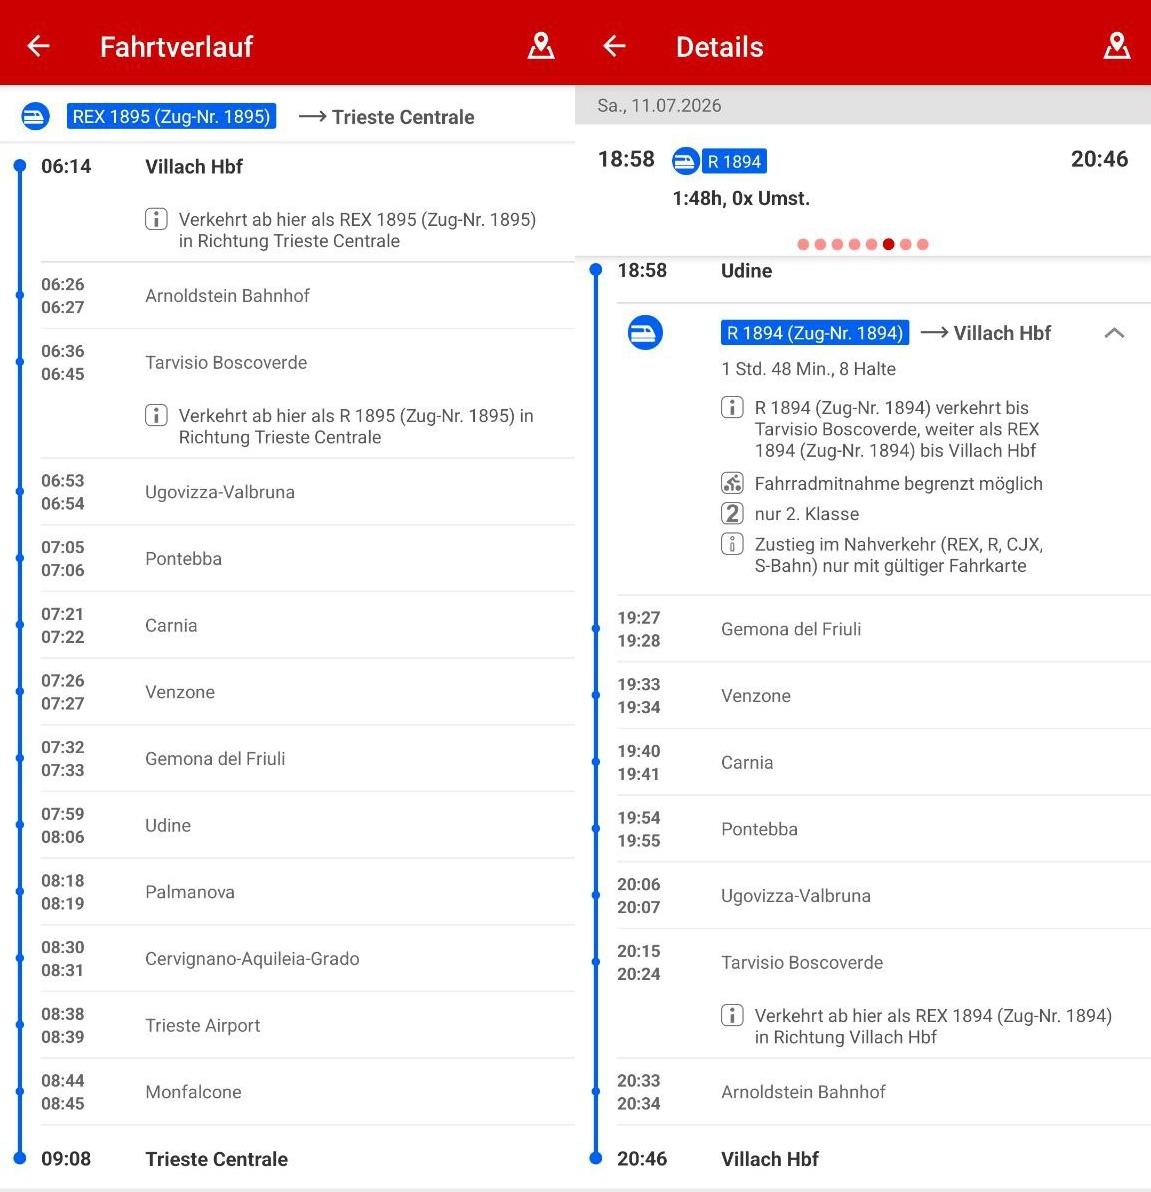This screenshot has width=1151, height=1192.
Task: Open Trieste Airport stop entry
Action: 202,1026
